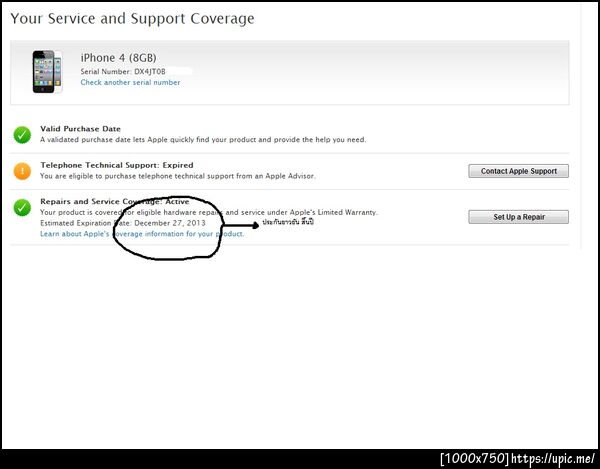Viewport: 600px width, 469px height.
Task: Click the 'Valid Purchase Date' heading
Action: point(80,129)
